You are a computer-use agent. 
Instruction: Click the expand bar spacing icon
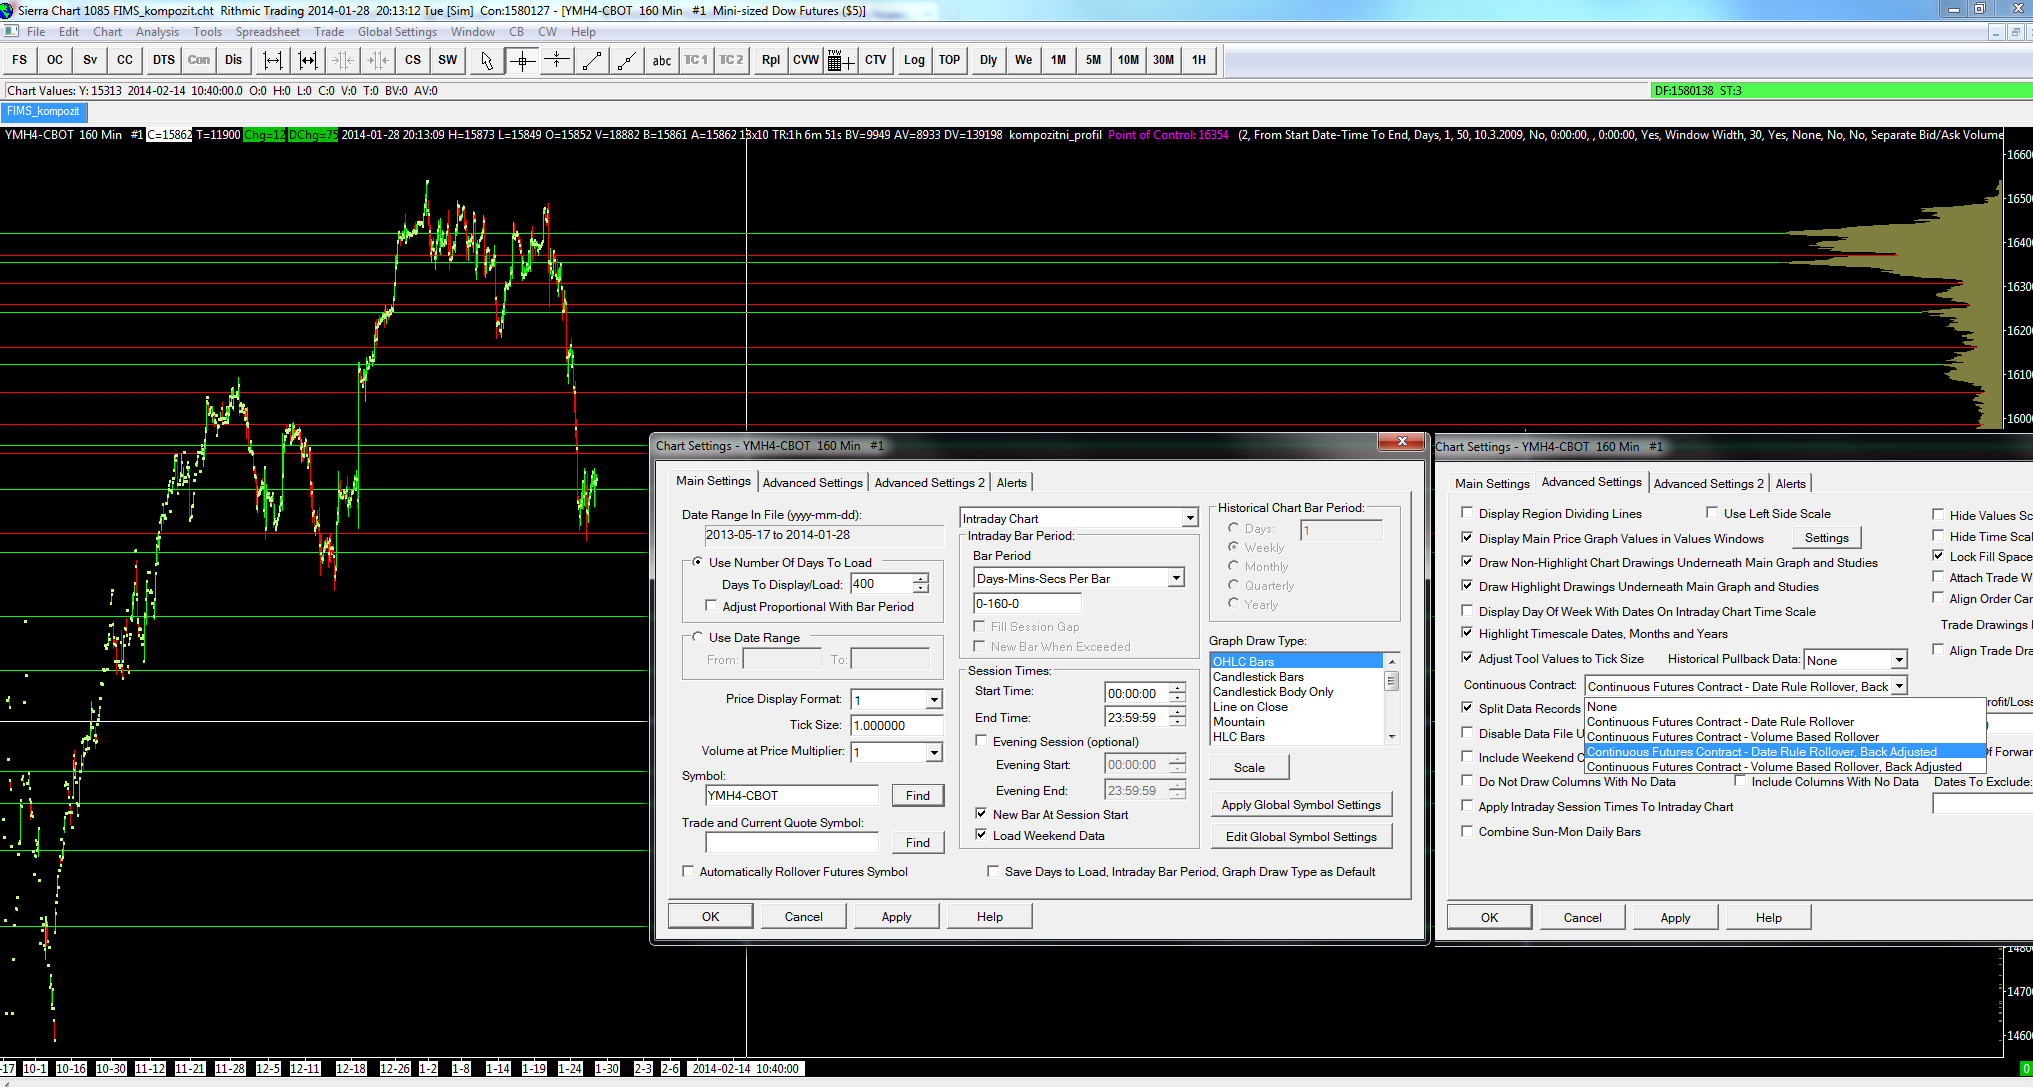coord(272,60)
